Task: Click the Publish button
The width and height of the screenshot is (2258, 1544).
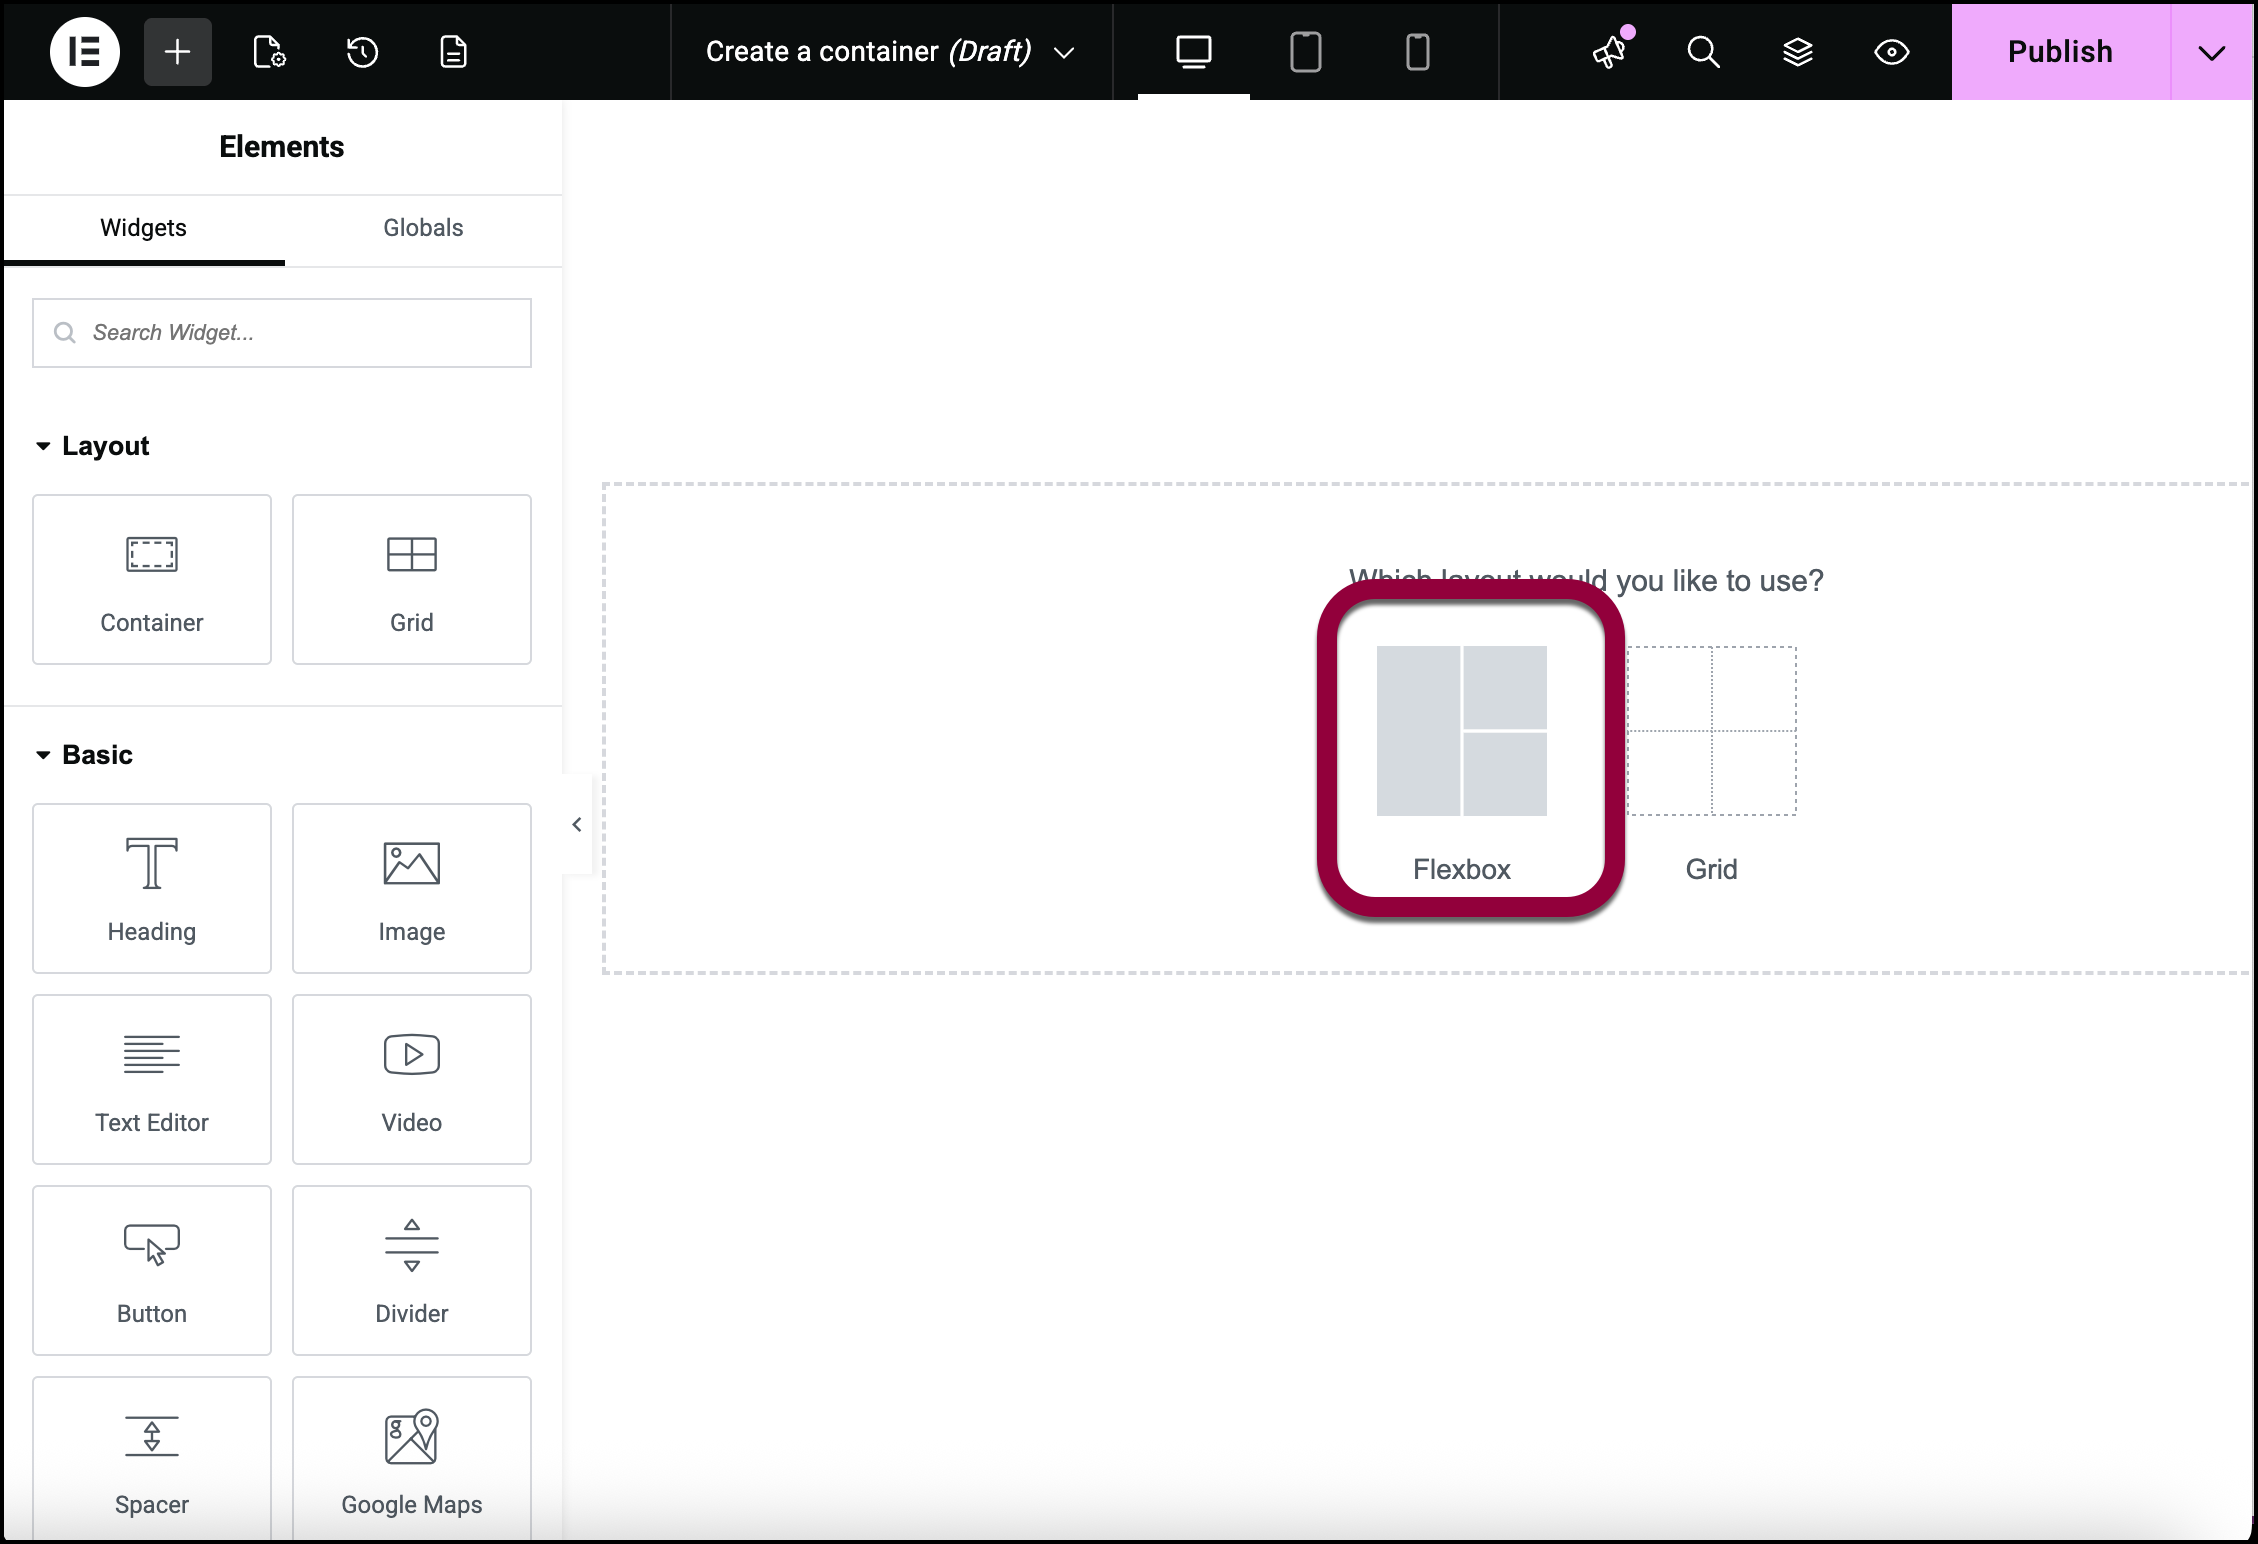Action: click(2060, 52)
